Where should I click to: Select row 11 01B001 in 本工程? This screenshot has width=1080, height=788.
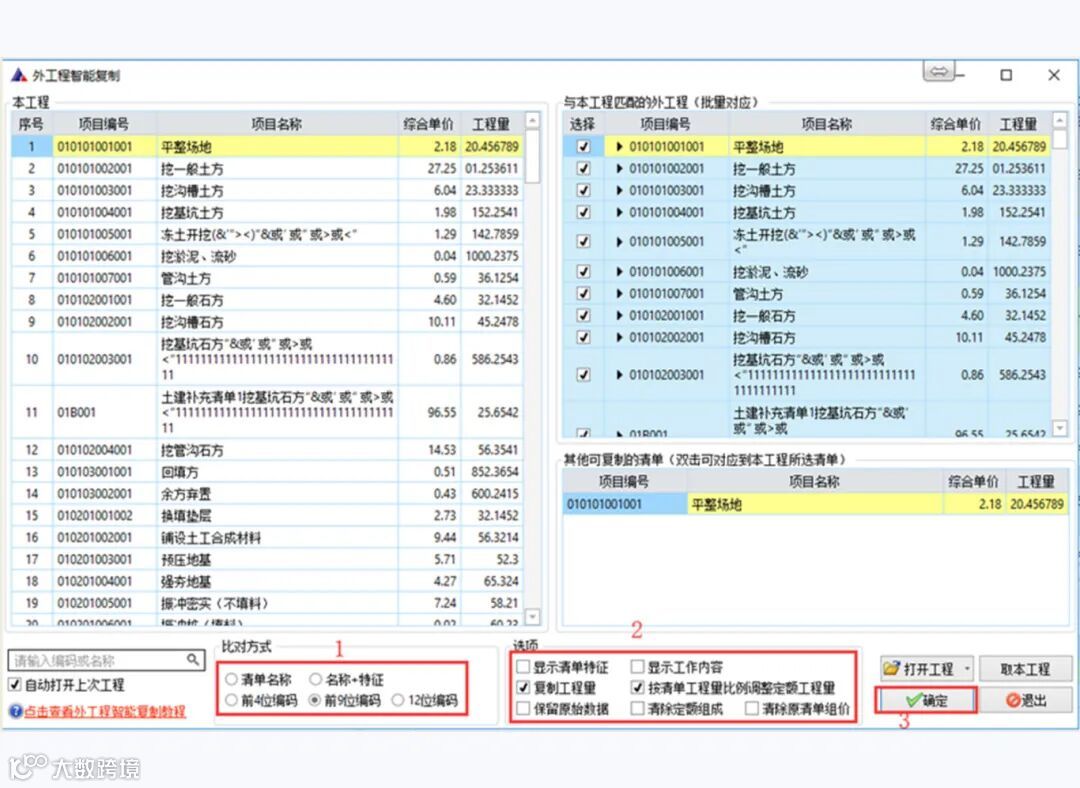[267, 412]
